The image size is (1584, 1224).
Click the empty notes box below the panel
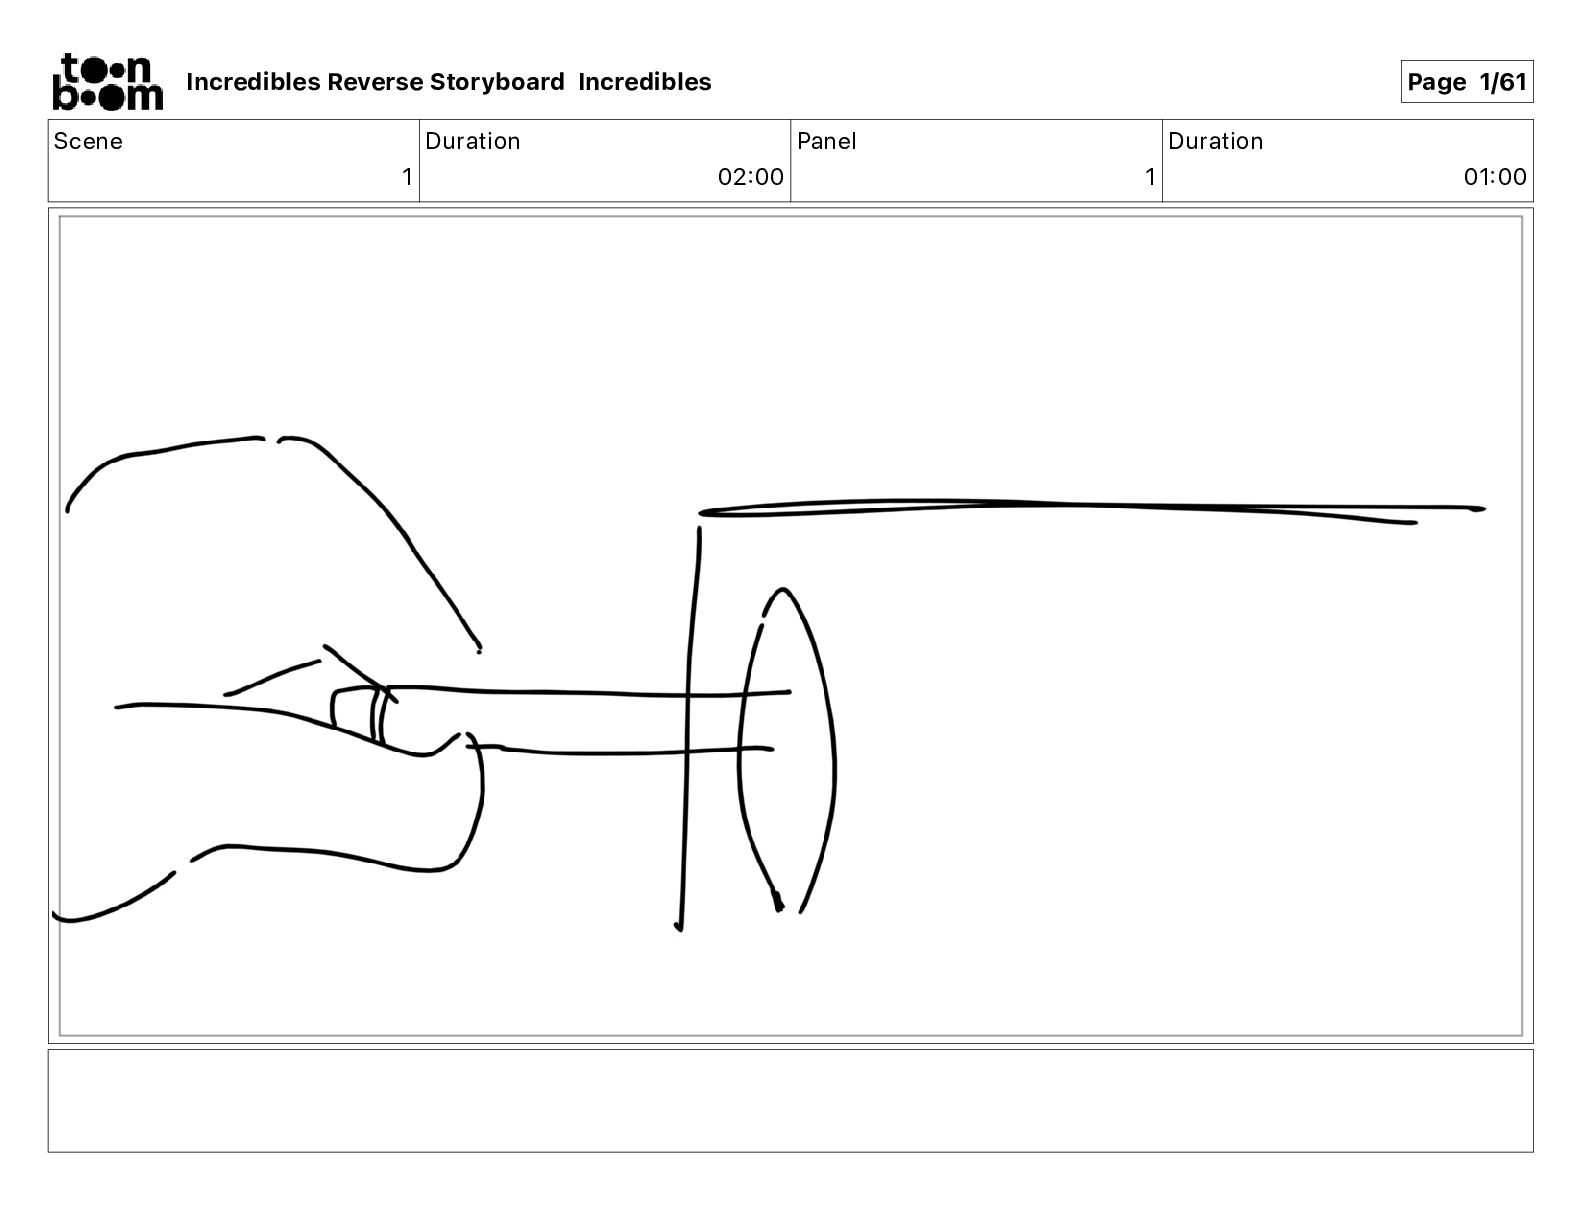791,1101
